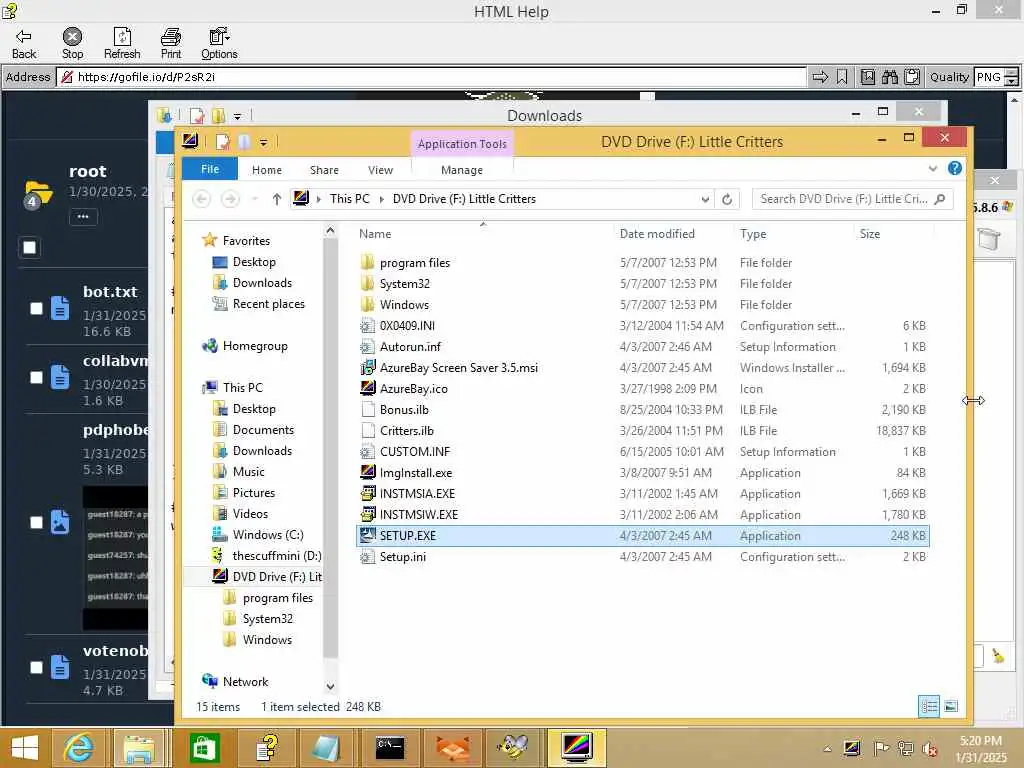Click This PC in the breadcrumb path
The width and height of the screenshot is (1024, 768).
[349, 199]
